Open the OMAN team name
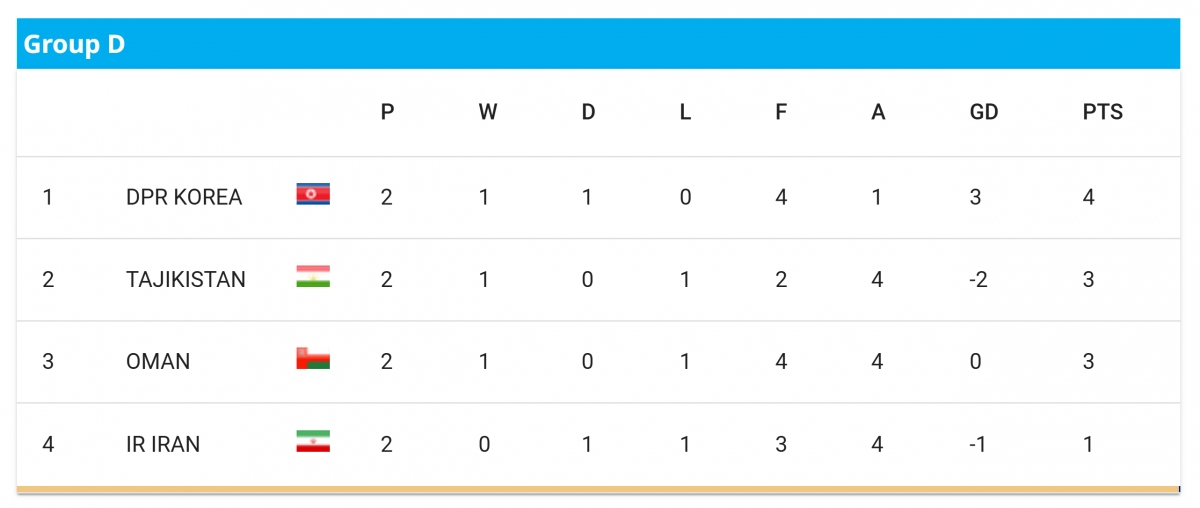This screenshot has width=1200, height=508. tap(158, 361)
